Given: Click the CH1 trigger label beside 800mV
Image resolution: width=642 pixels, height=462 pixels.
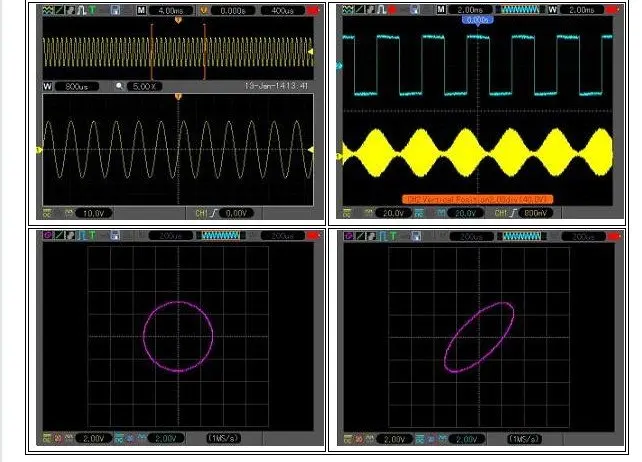Looking at the screenshot, I should 501,213.
